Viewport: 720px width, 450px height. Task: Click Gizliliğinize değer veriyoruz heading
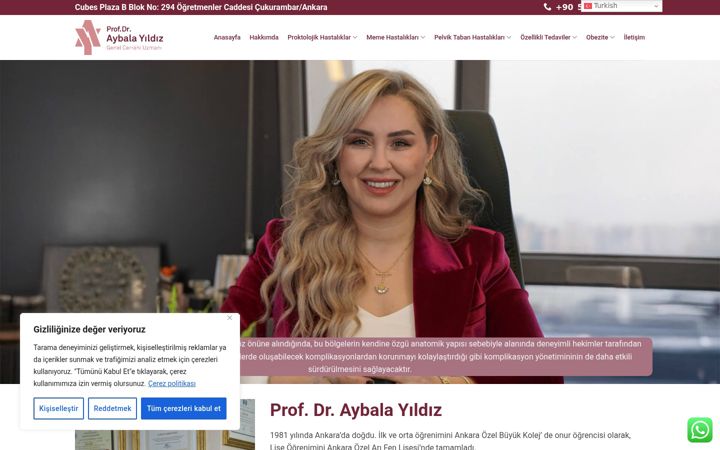[89, 329]
